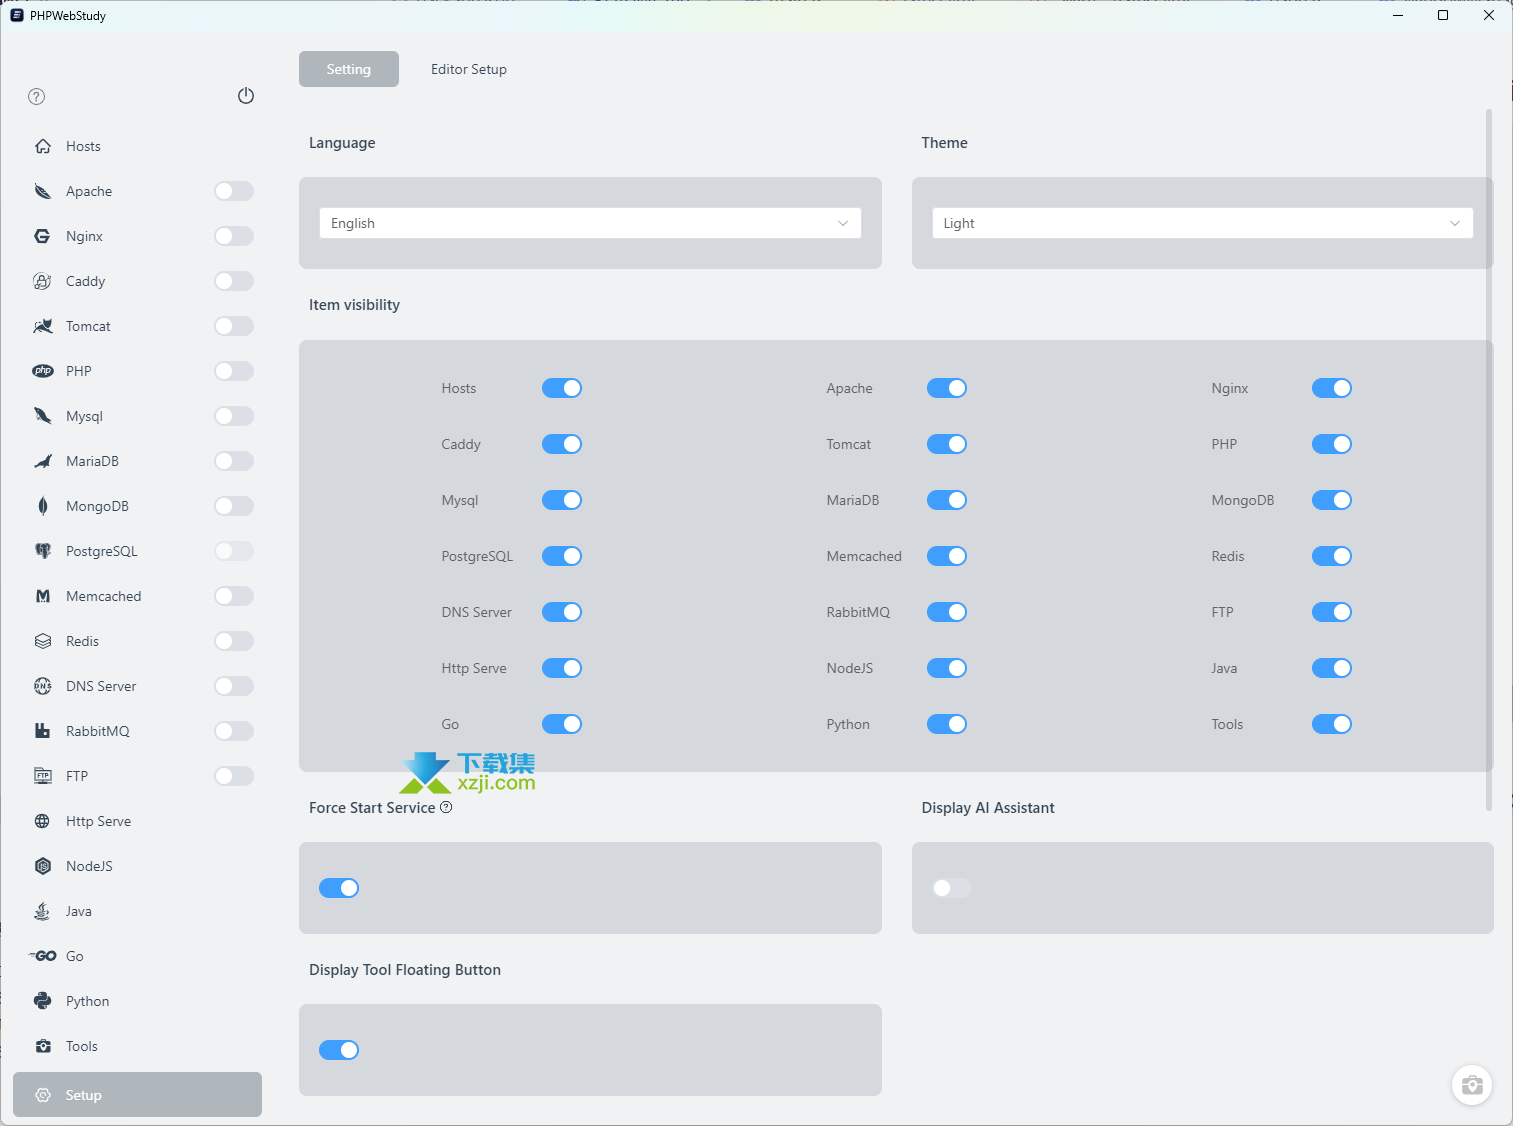The width and height of the screenshot is (1513, 1126).
Task: Toggle Redis item visibility switch
Action: click(1332, 556)
